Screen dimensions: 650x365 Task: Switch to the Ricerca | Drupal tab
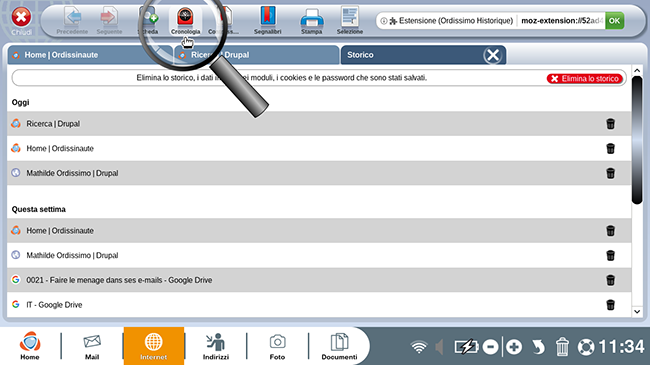[x=257, y=55]
